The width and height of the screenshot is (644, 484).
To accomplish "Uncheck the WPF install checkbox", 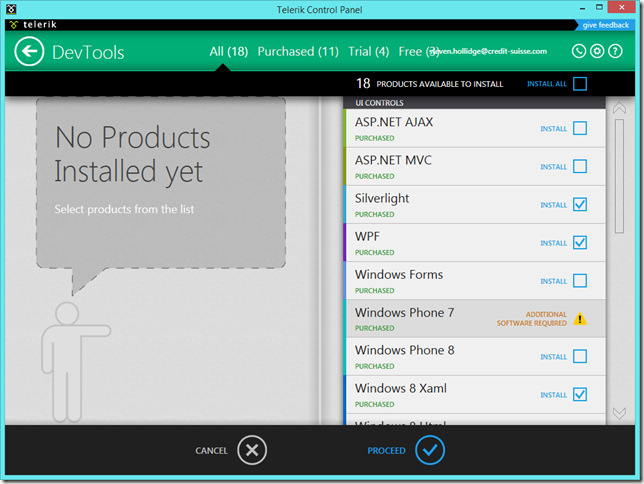I will click(580, 242).
